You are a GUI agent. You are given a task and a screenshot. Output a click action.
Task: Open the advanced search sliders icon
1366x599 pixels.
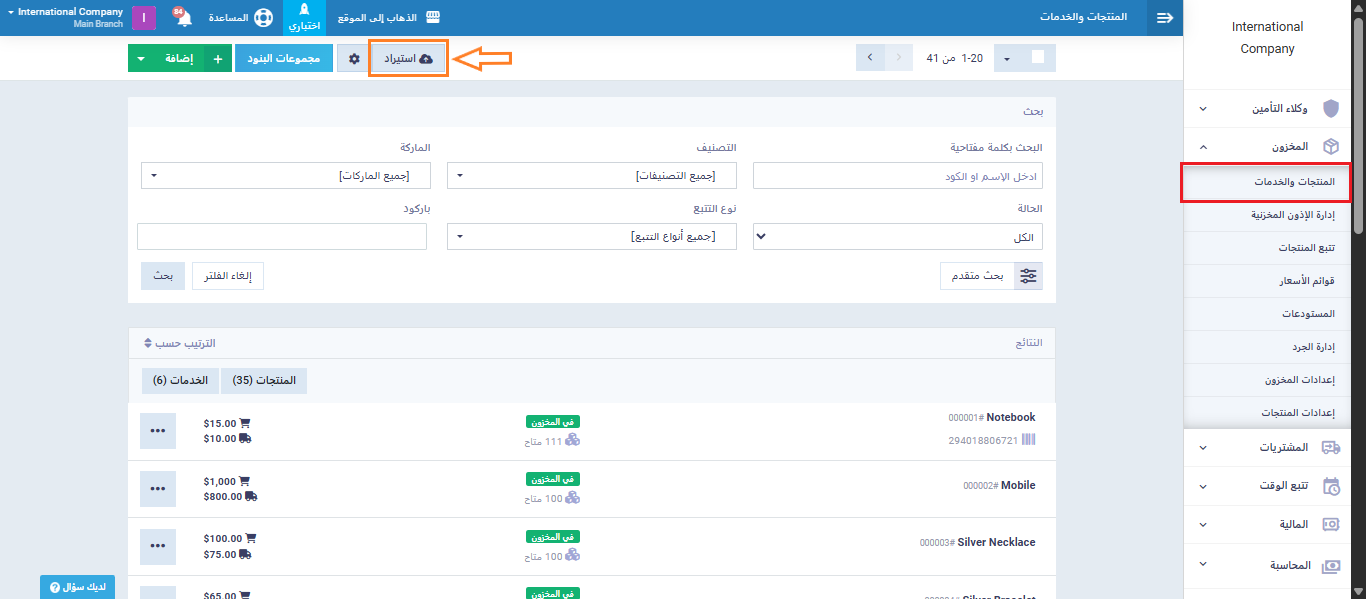[x=1028, y=276]
